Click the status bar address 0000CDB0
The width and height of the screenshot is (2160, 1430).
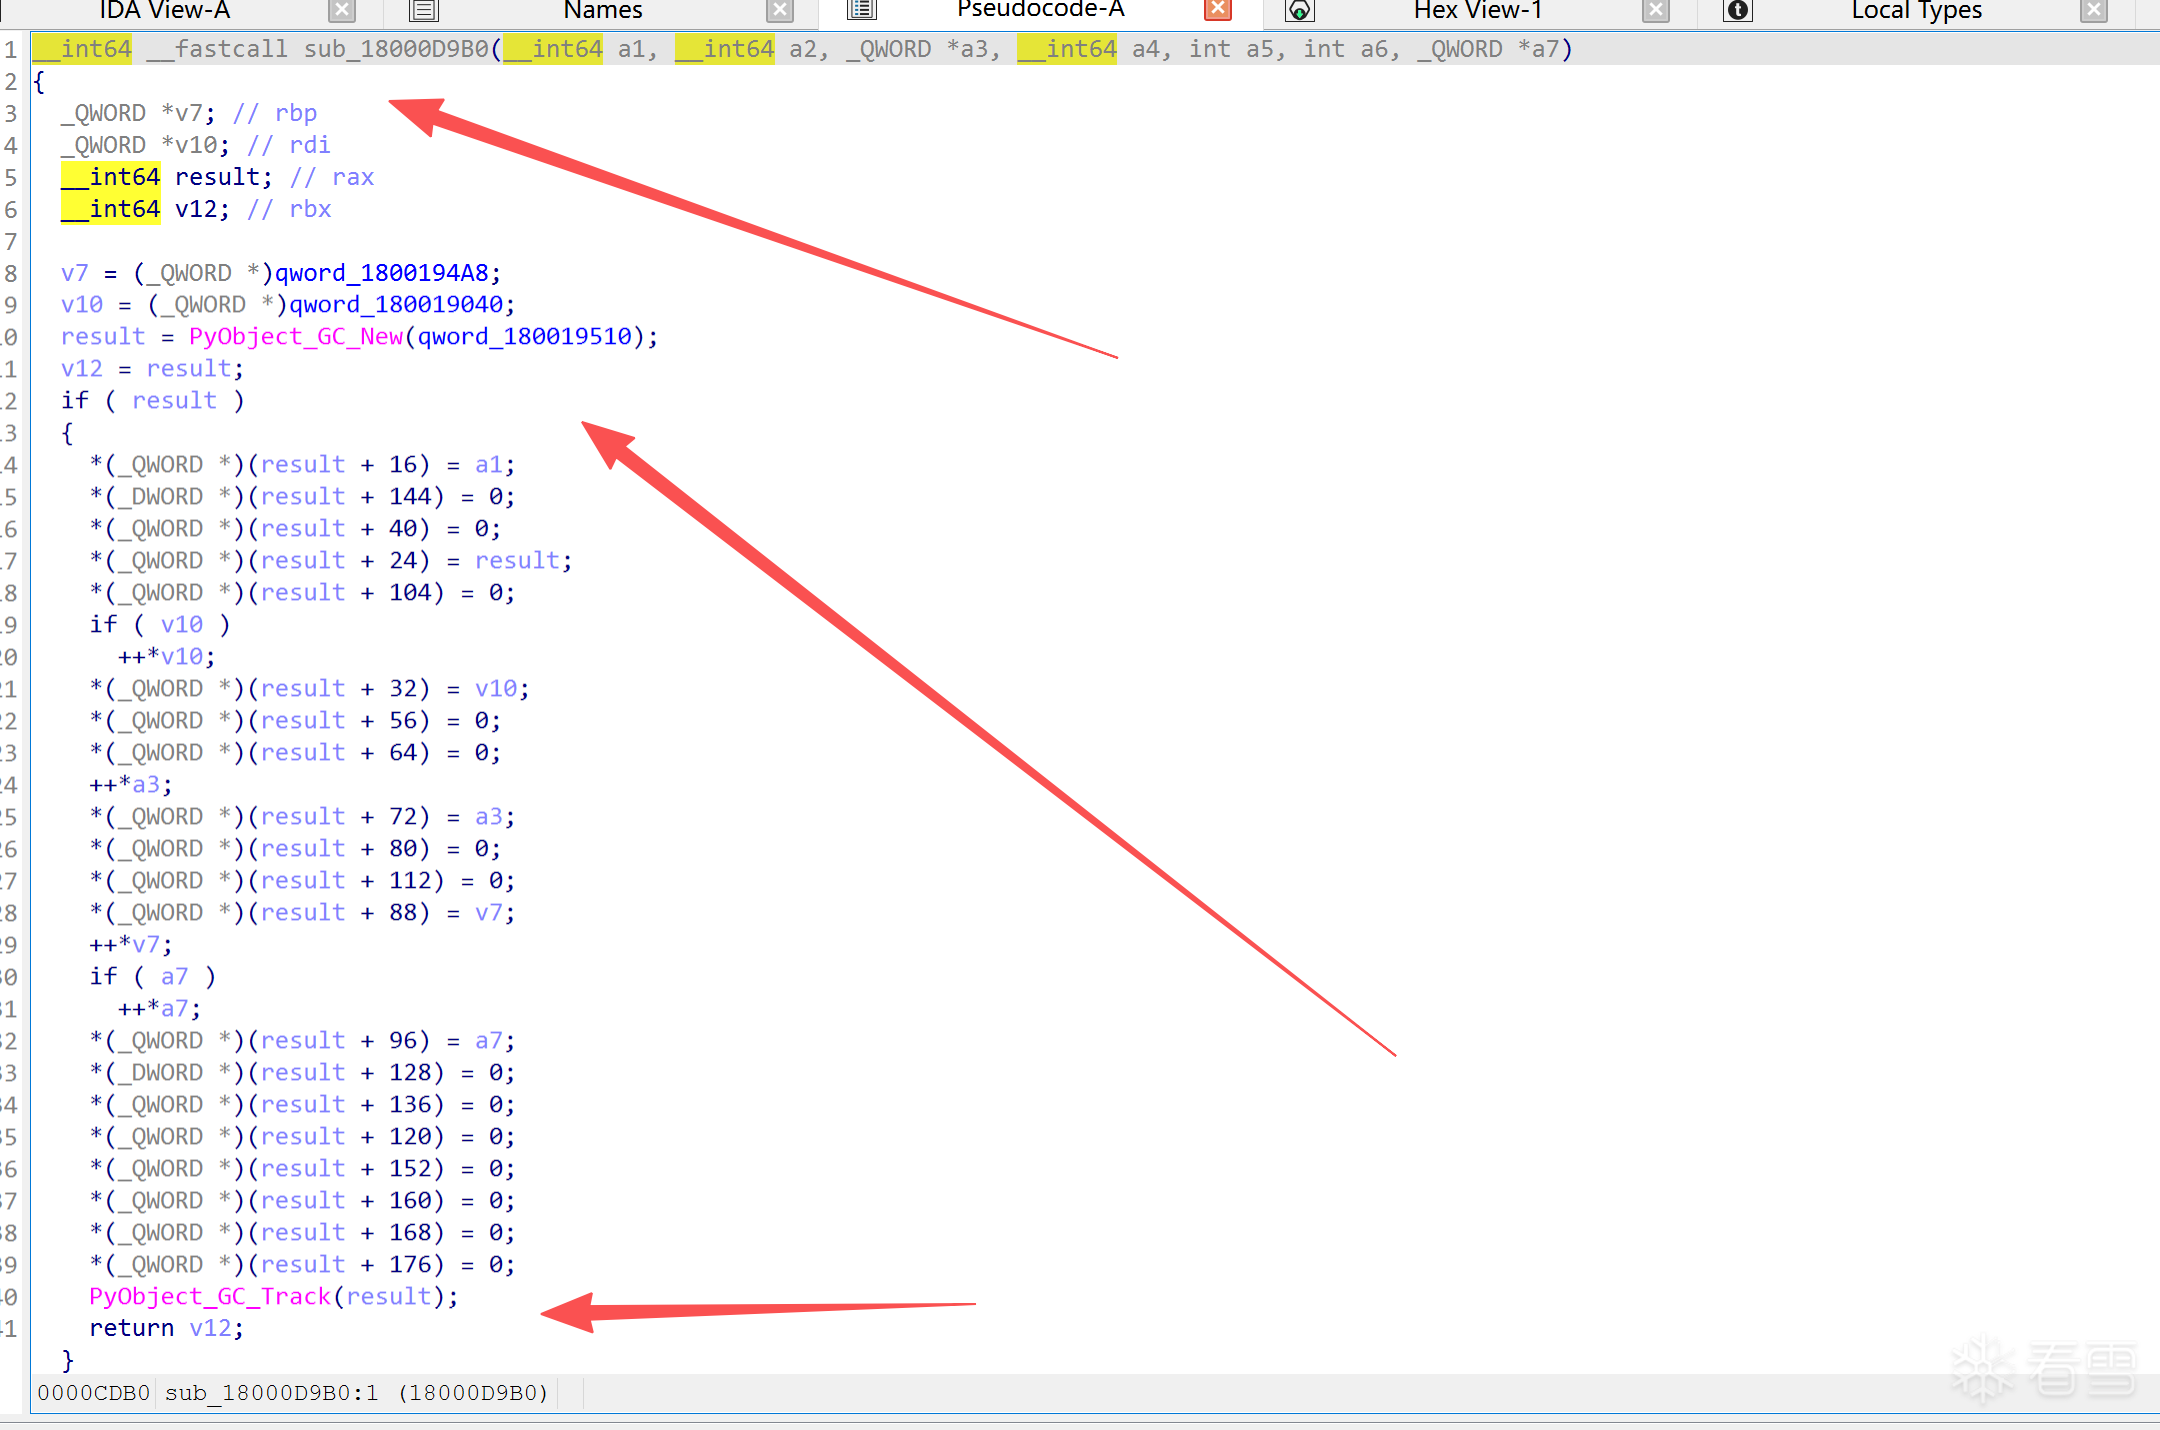tap(93, 1393)
